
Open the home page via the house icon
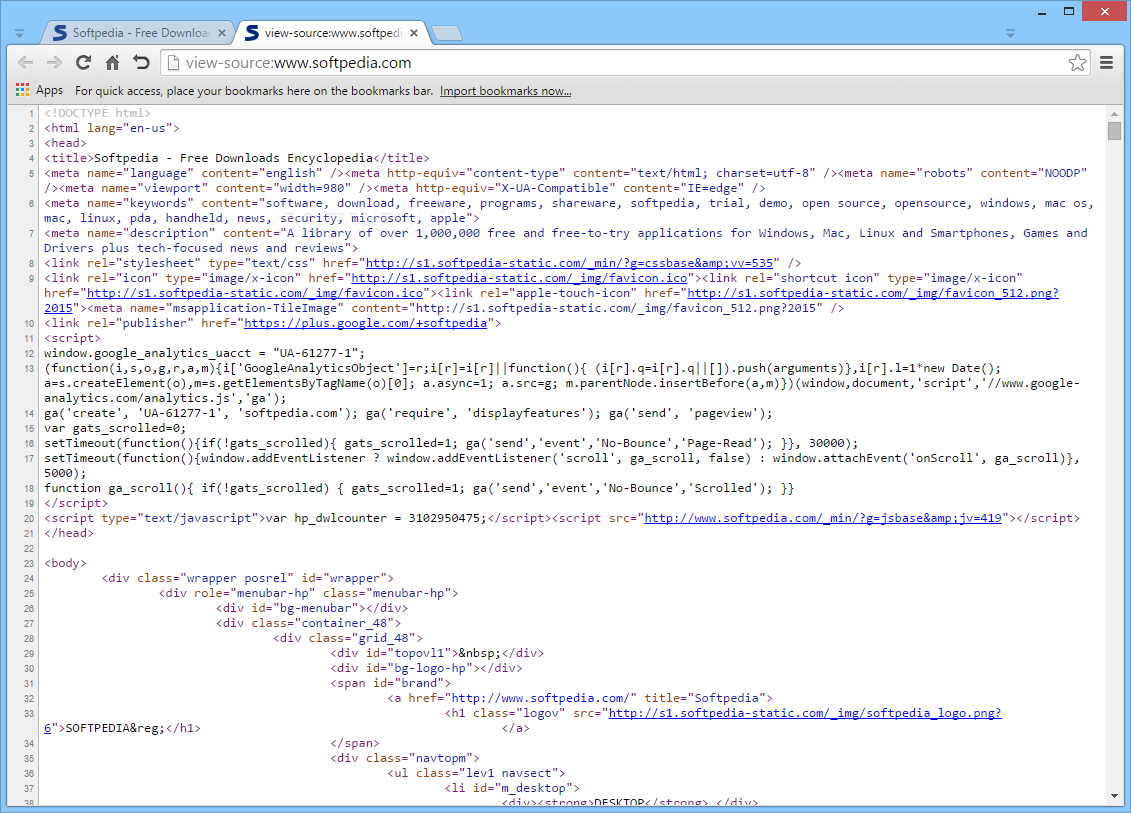(113, 63)
